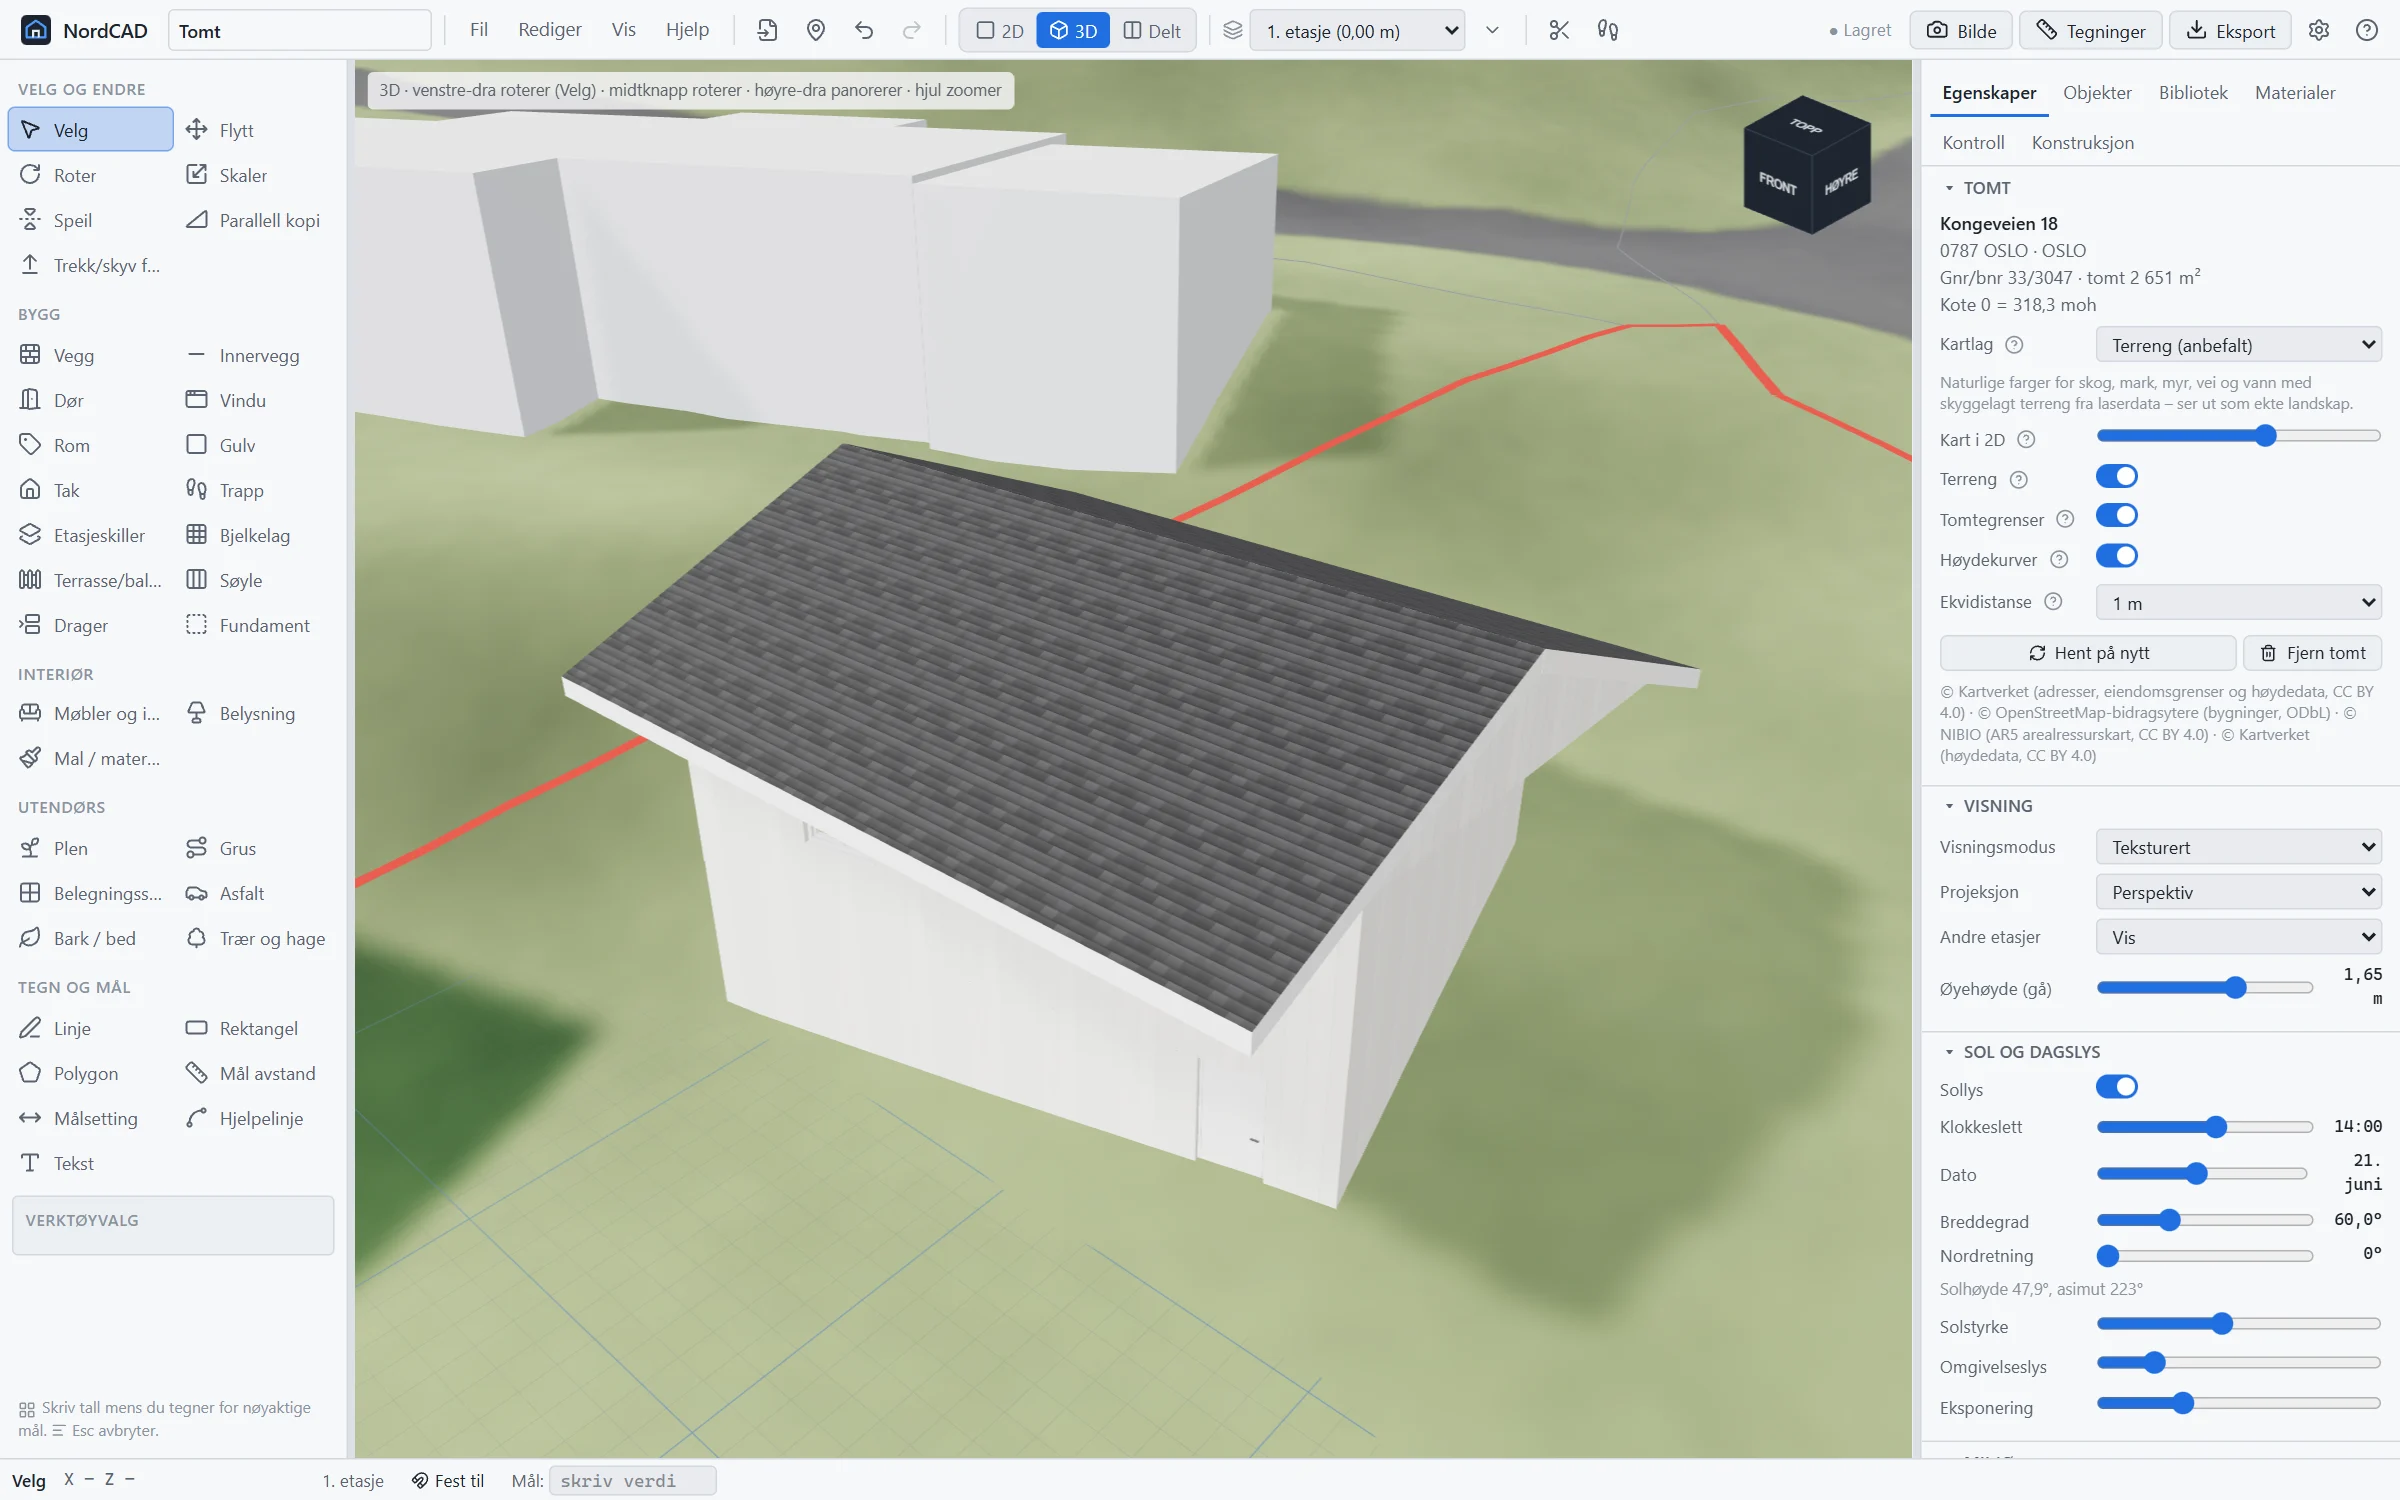Toggle the Tomtegrenser switch
Screen dimensions: 2400x1500
tap(2116, 516)
